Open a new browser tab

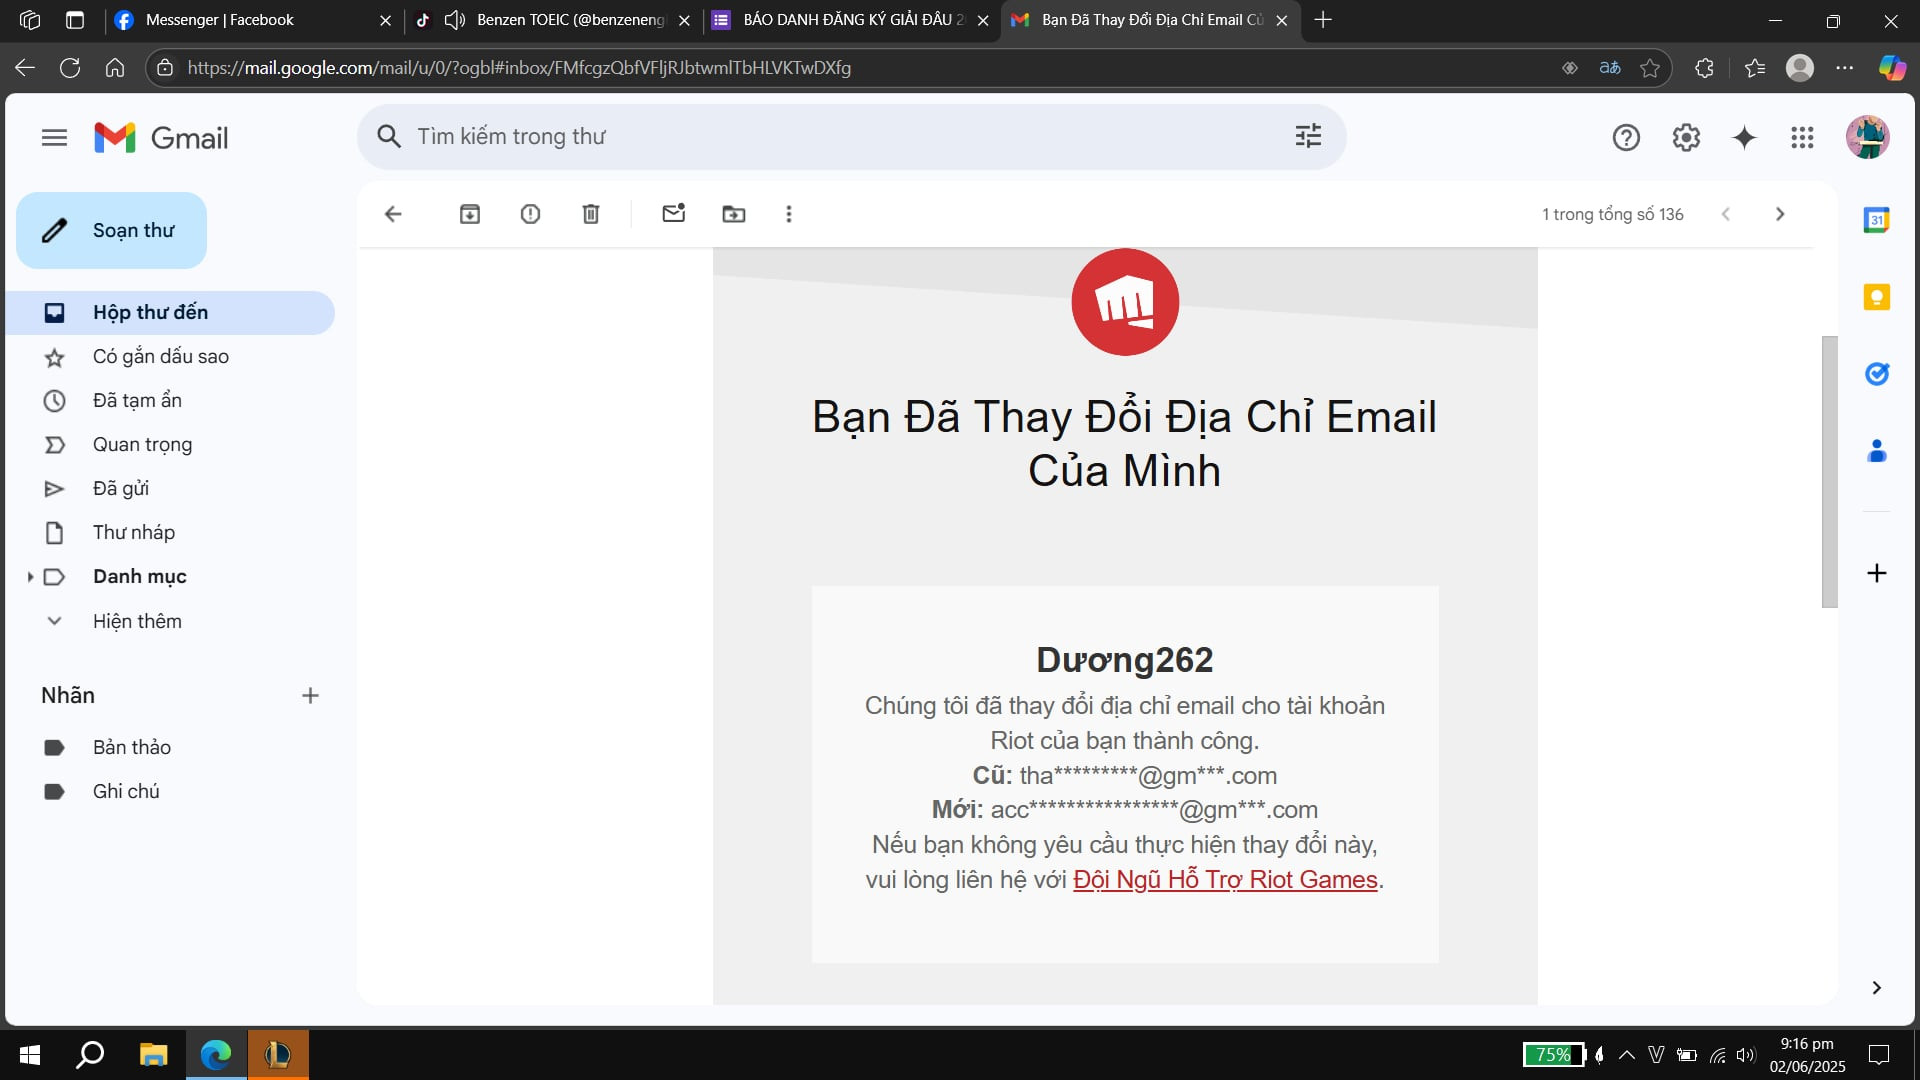(x=1323, y=20)
